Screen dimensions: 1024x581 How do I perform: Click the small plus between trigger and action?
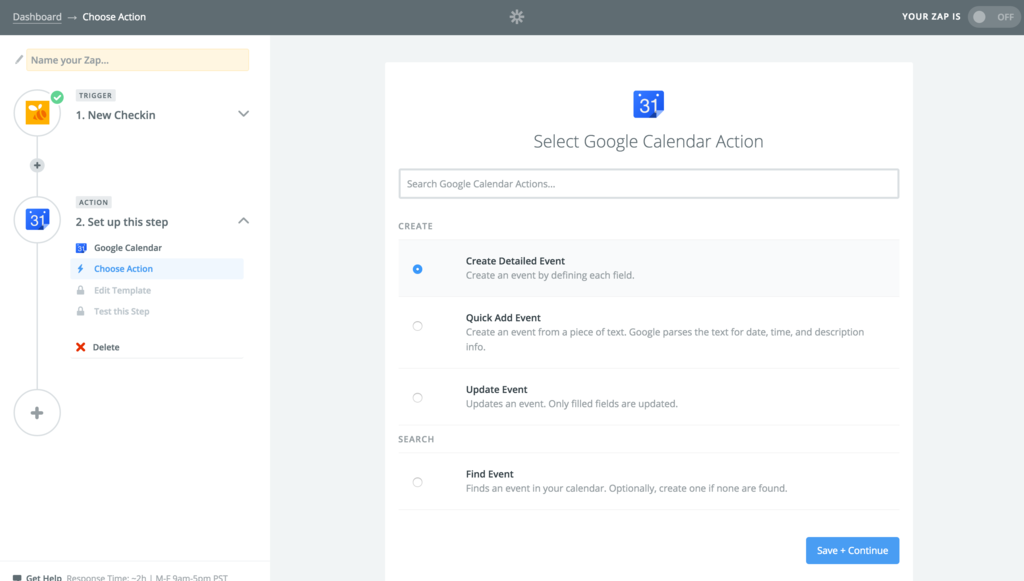click(x=37, y=165)
